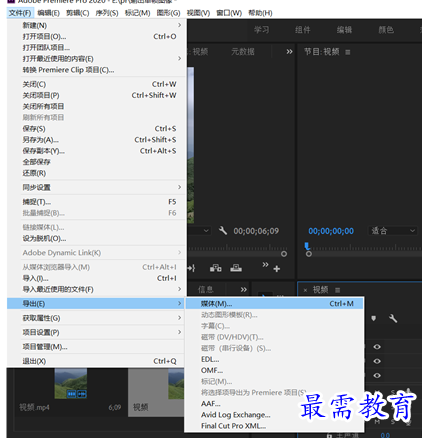
Task: Choose 另存为(A)... menu entry
Action: click(97, 140)
